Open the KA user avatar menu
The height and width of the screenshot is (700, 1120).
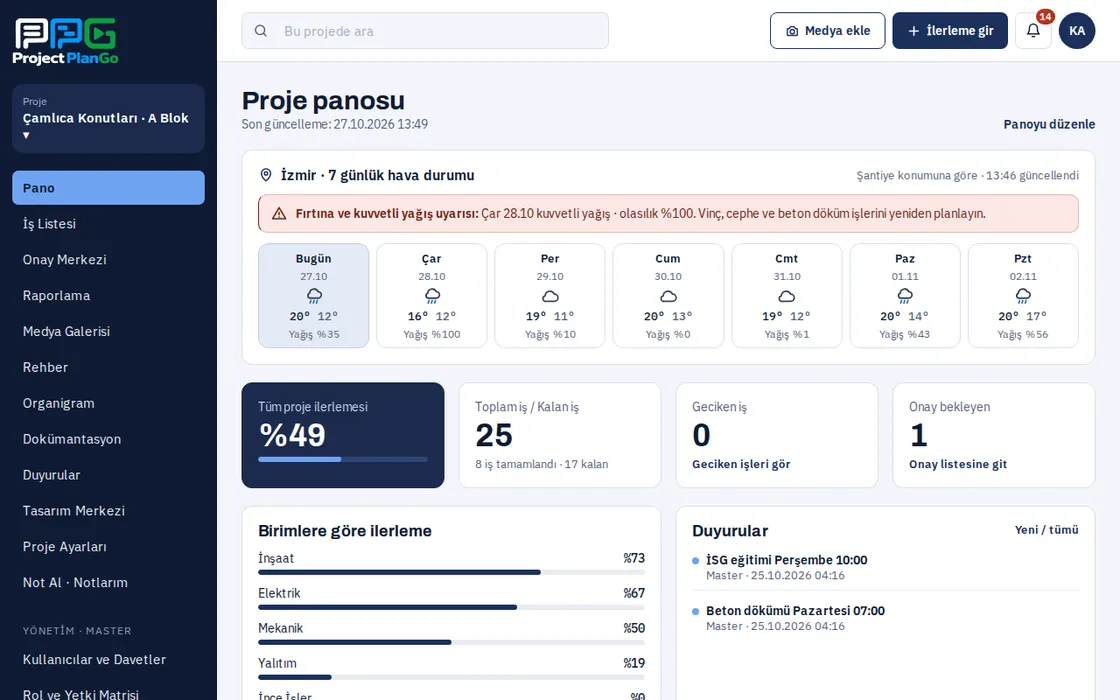pos(1076,31)
